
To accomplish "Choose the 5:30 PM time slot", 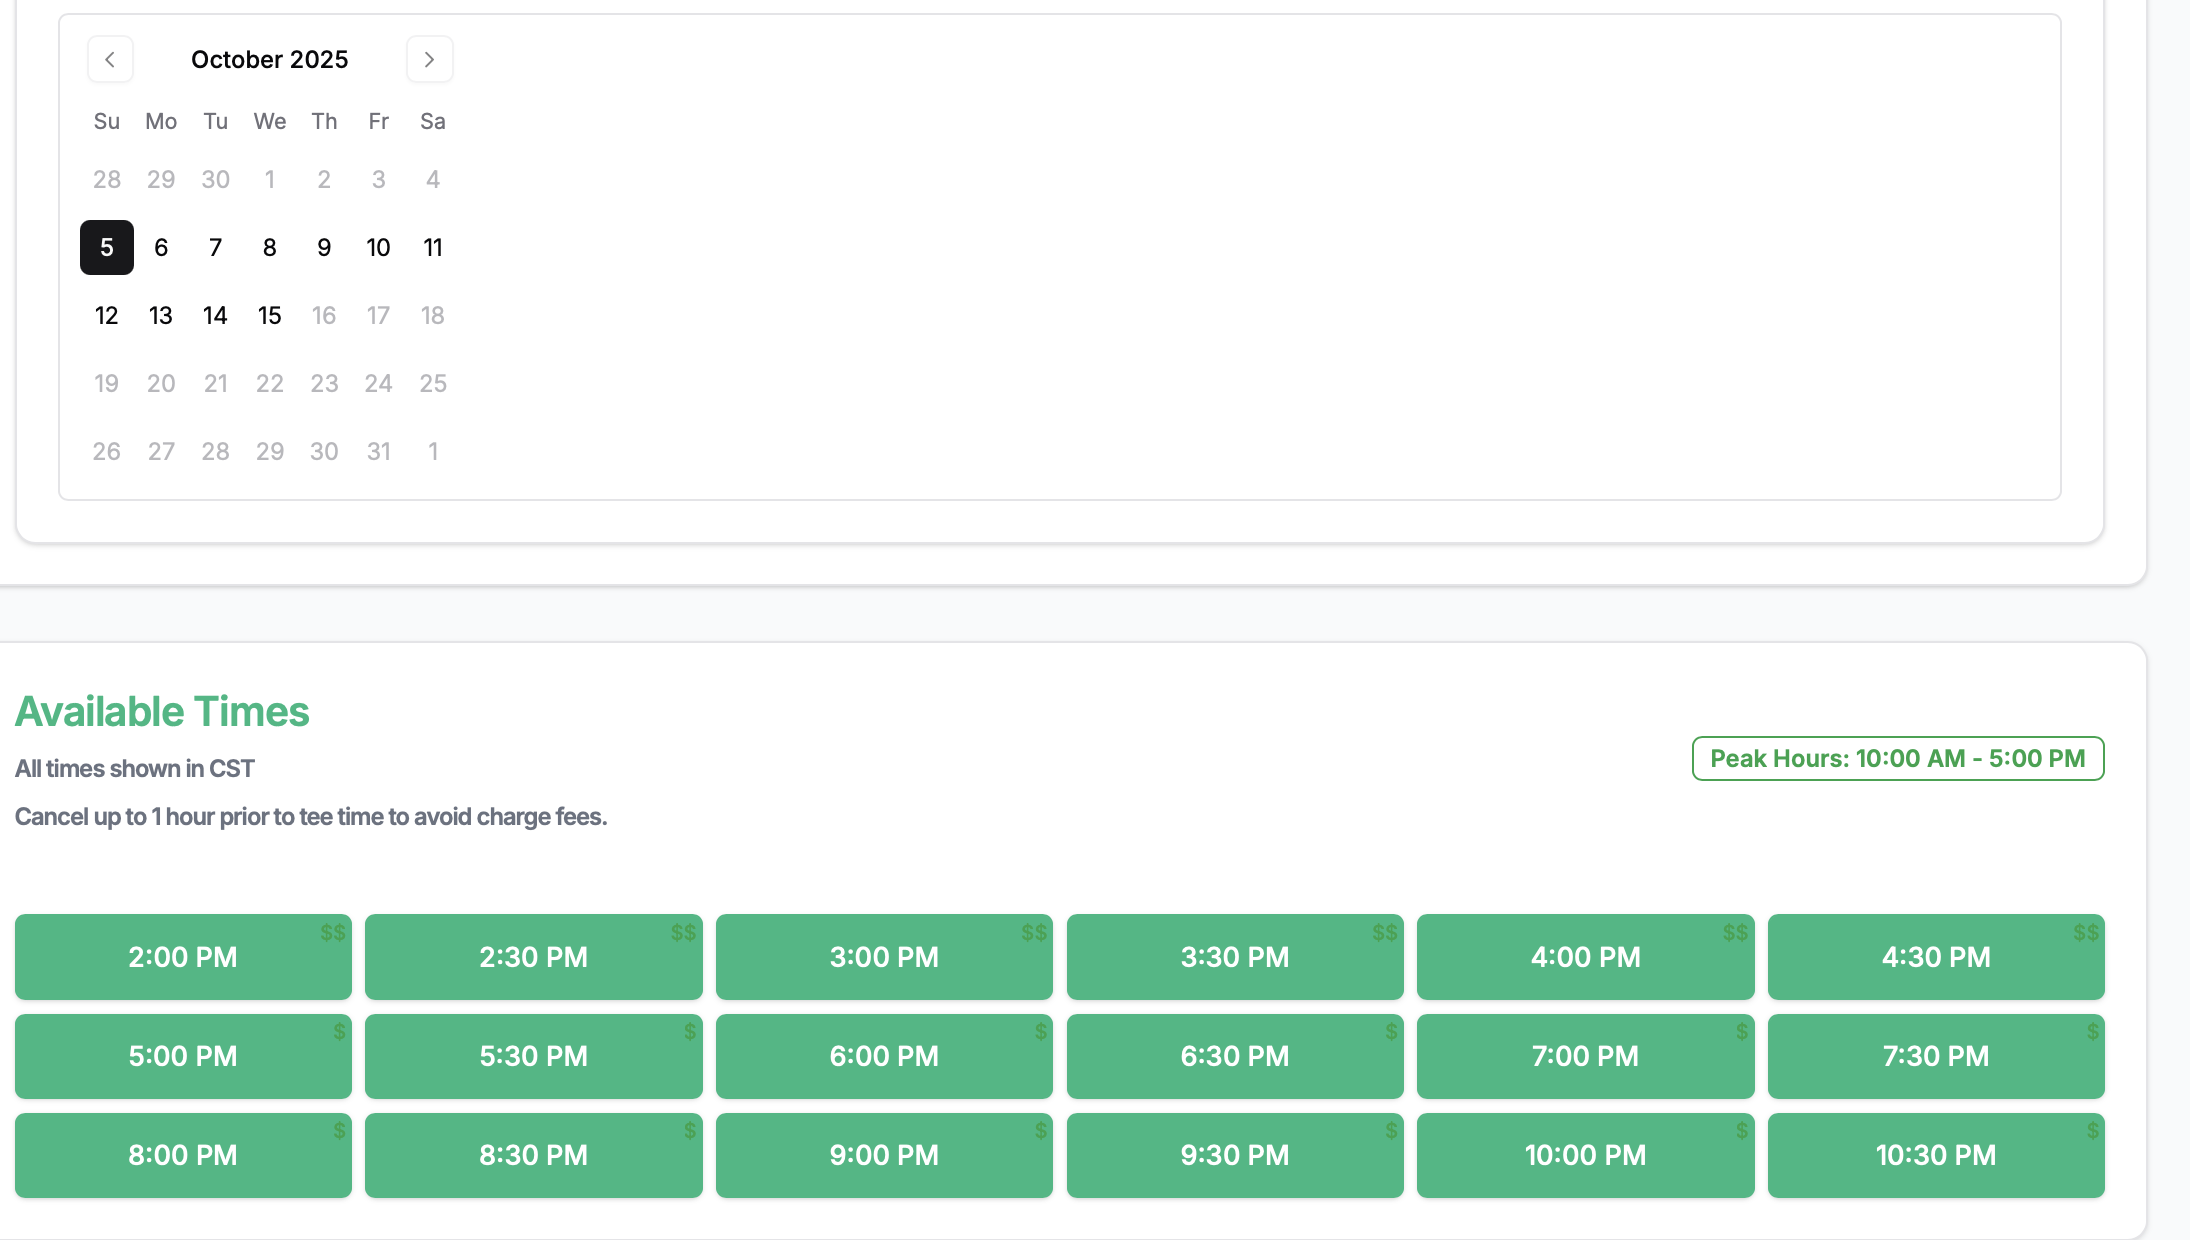I will pos(533,1056).
